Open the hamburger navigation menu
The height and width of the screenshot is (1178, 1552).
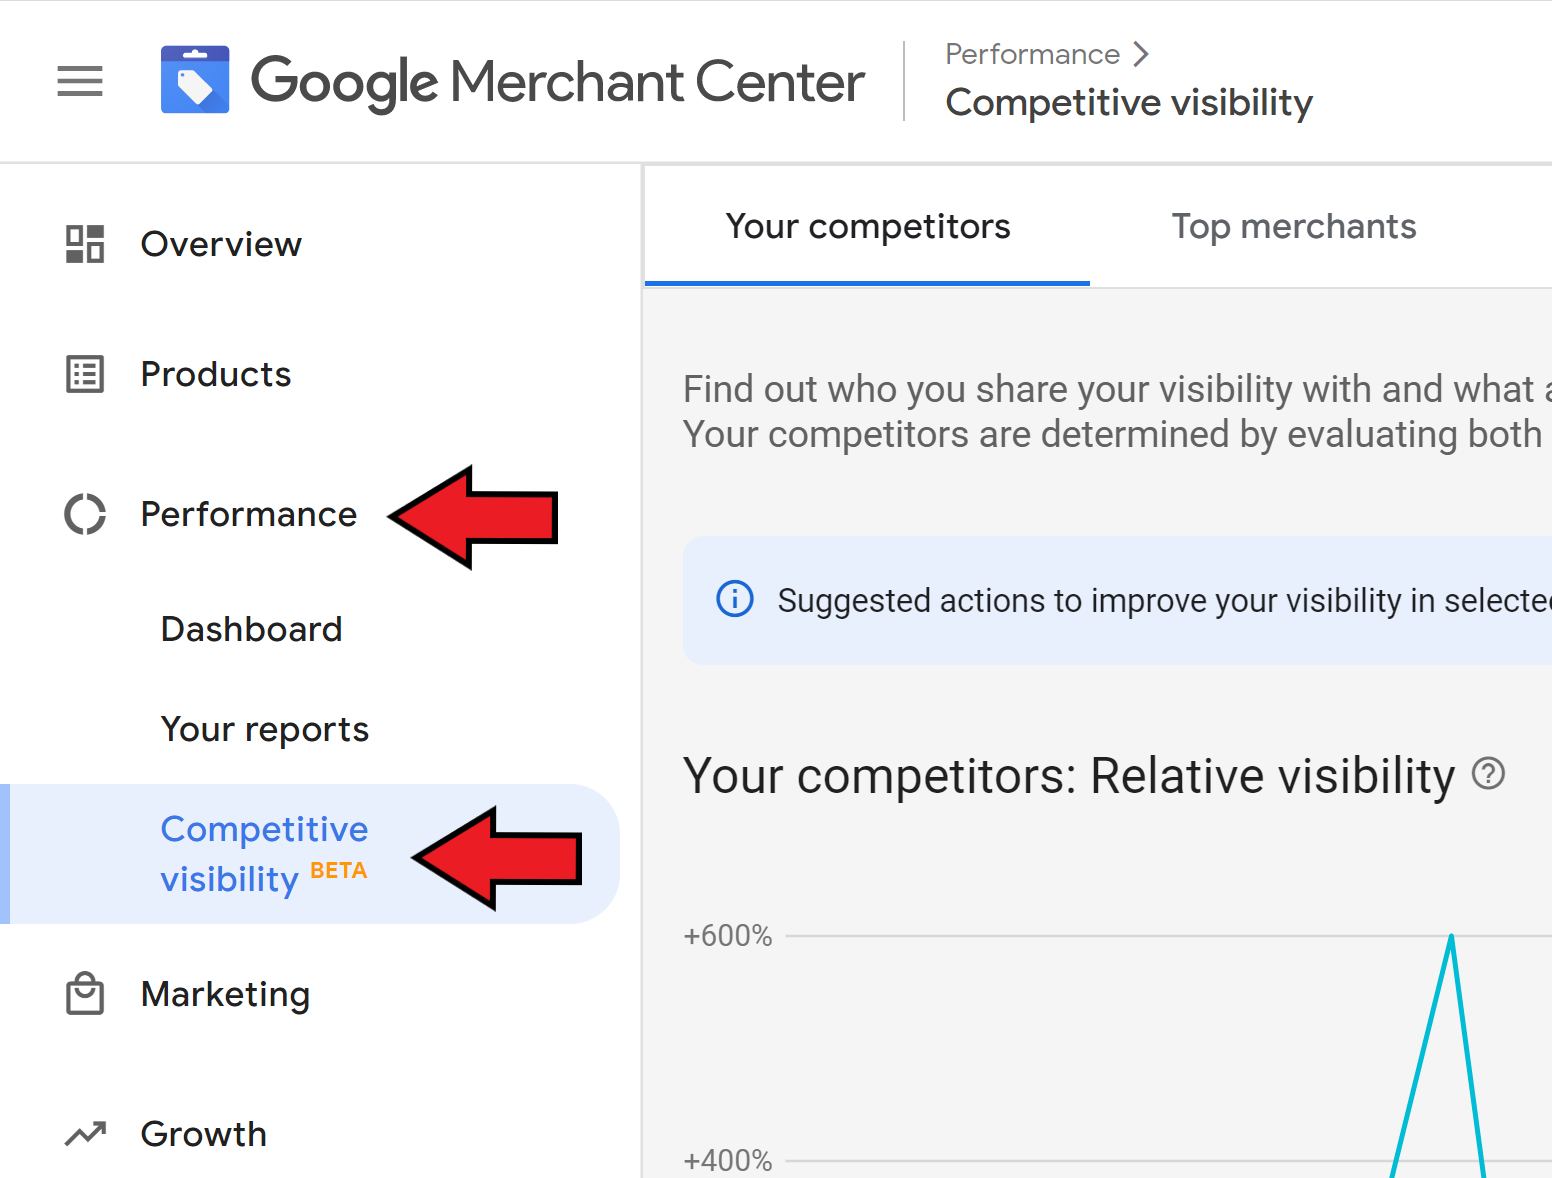coord(80,81)
